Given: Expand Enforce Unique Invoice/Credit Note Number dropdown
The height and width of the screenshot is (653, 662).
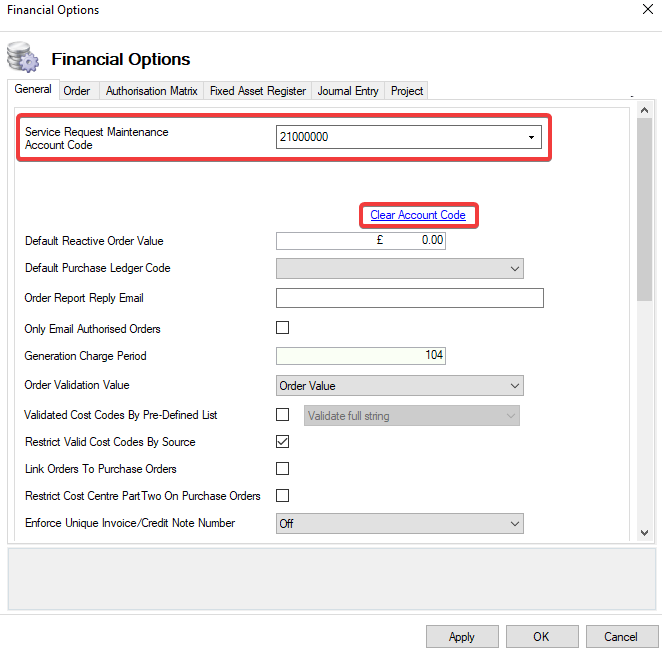Looking at the screenshot, I should click(514, 524).
